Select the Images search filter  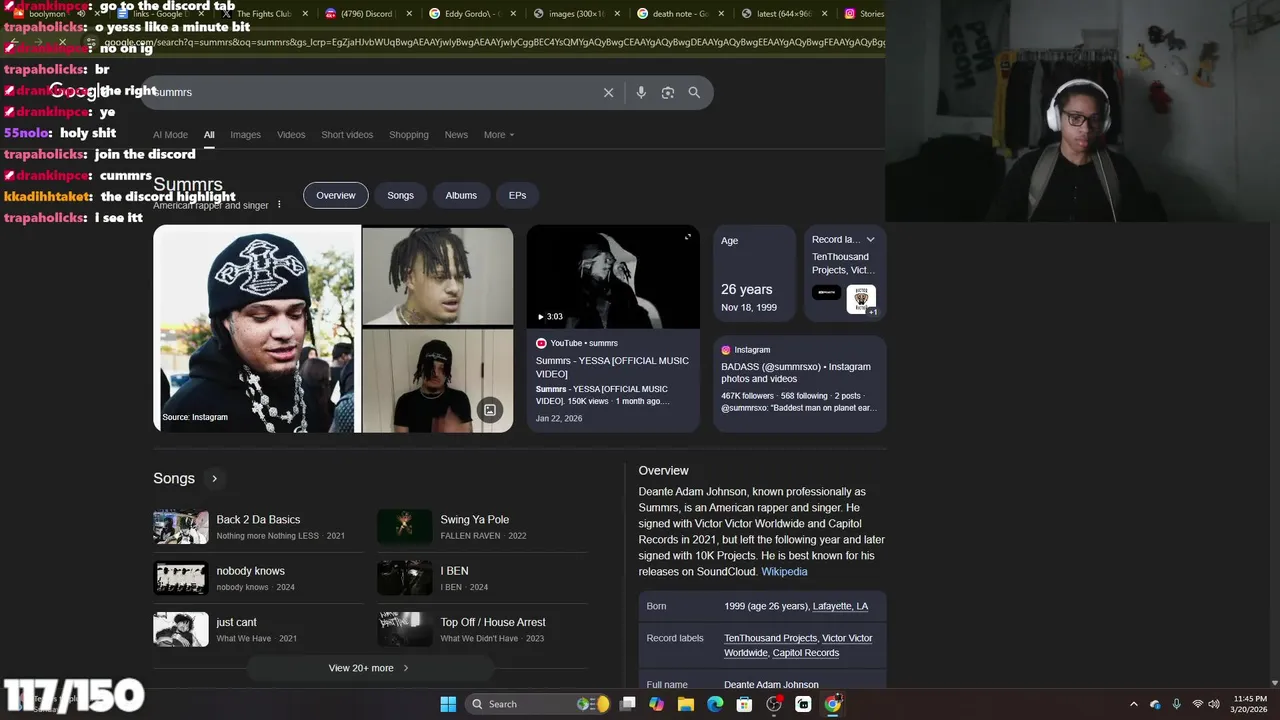pyautogui.click(x=245, y=135)
